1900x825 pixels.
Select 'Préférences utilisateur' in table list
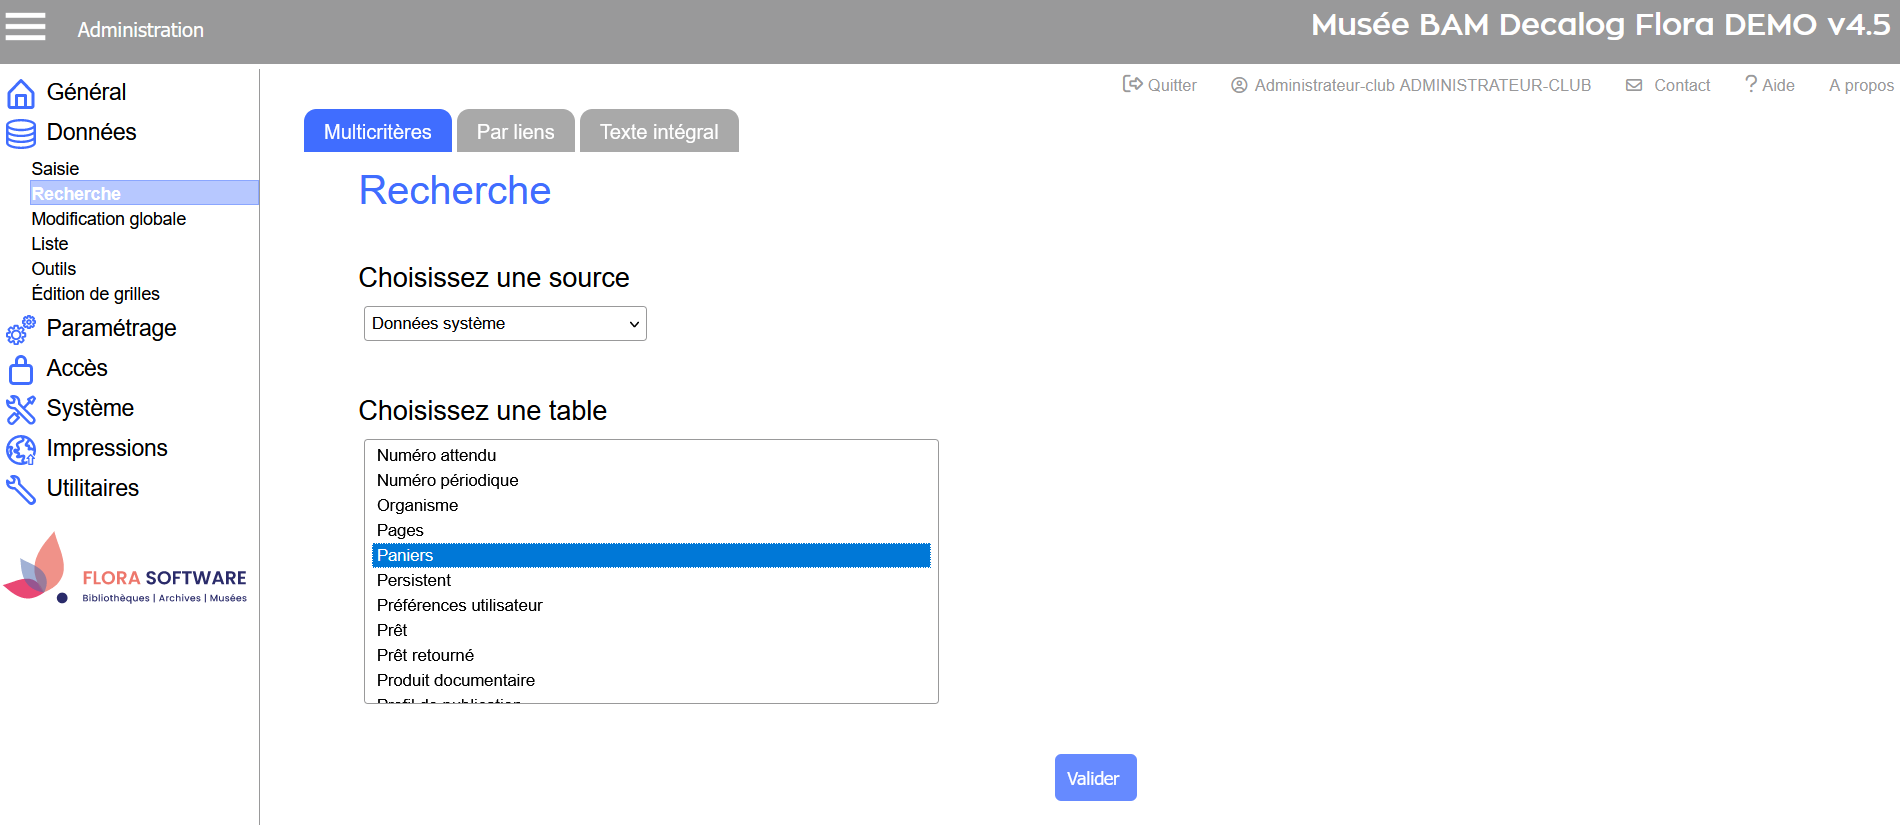[x=459, y=605]
